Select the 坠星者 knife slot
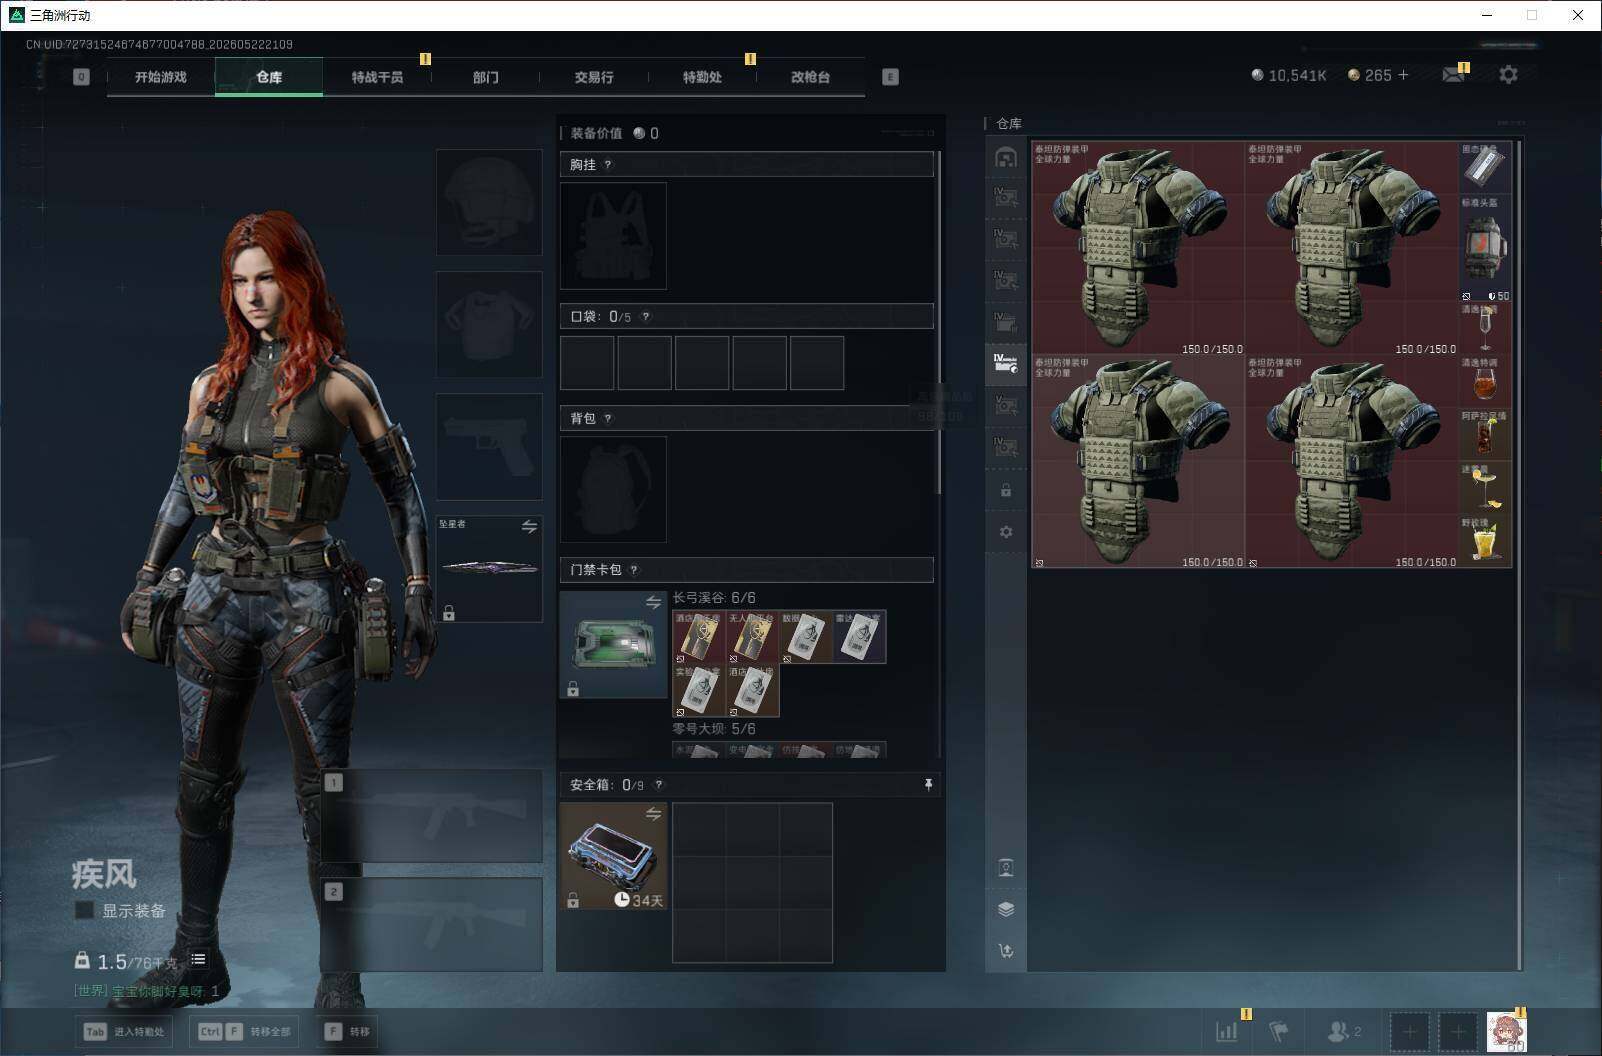This screenshot has height=1056, width=1602. (489, 568)
